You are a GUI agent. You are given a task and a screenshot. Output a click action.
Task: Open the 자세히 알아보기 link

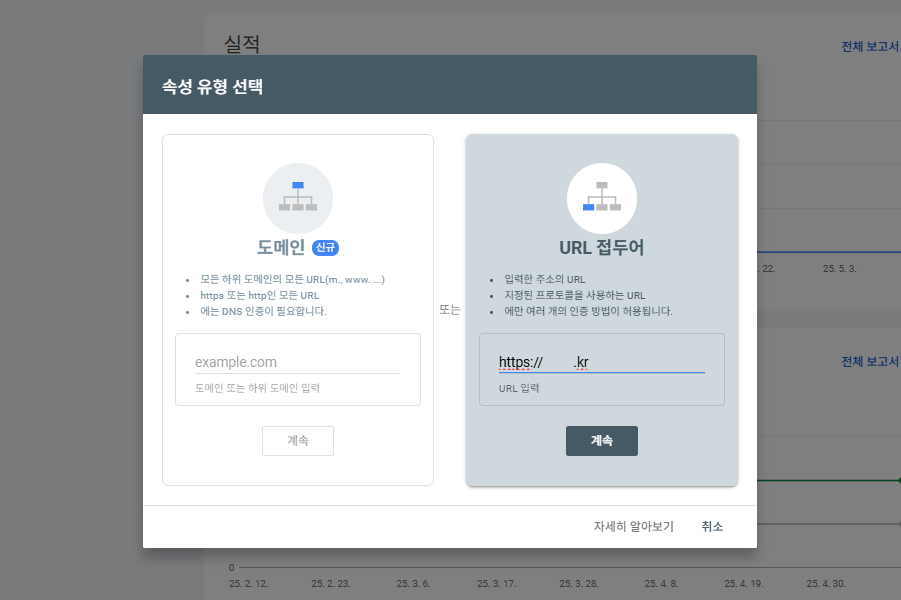(631, 525)
